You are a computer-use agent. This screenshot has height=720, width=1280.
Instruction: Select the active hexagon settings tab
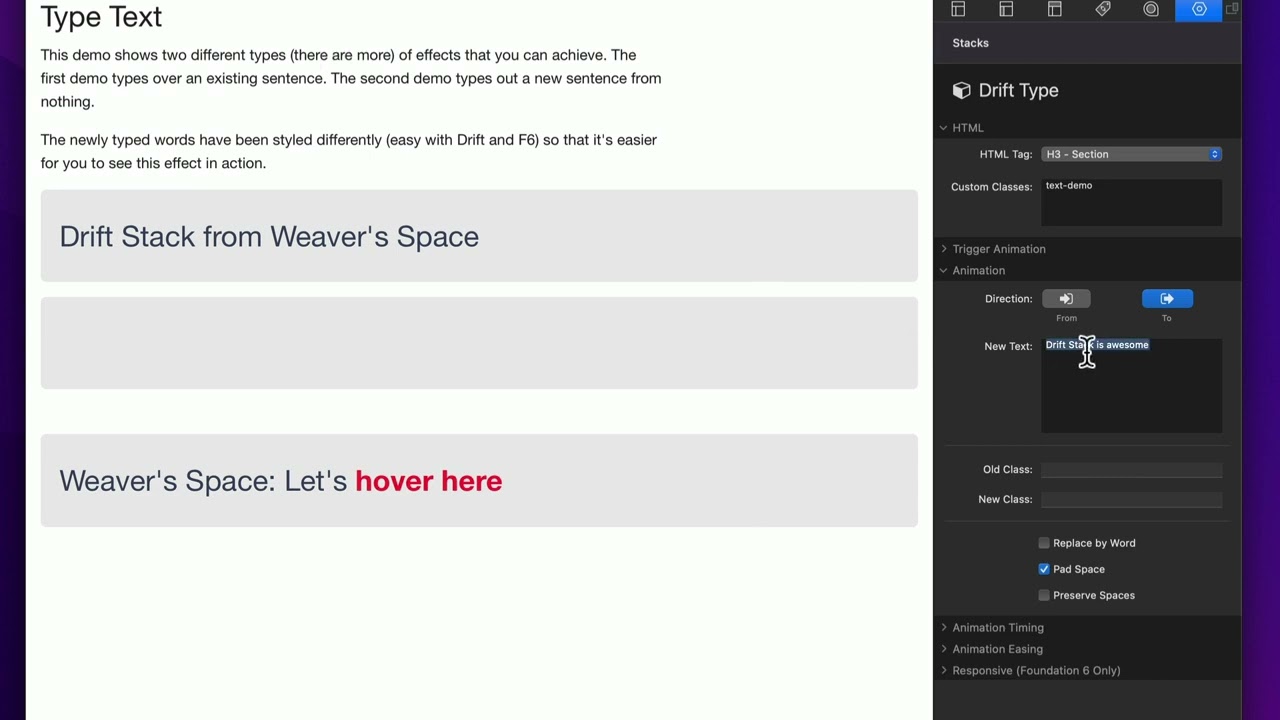1199,9
